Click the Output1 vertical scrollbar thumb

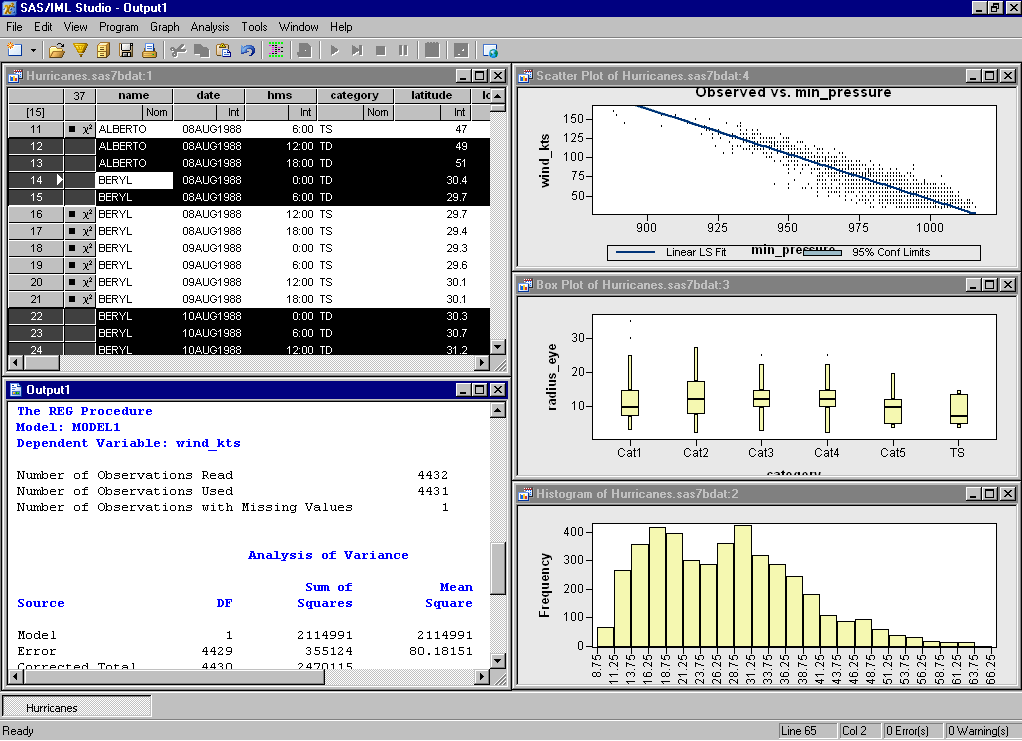(497, 568)
